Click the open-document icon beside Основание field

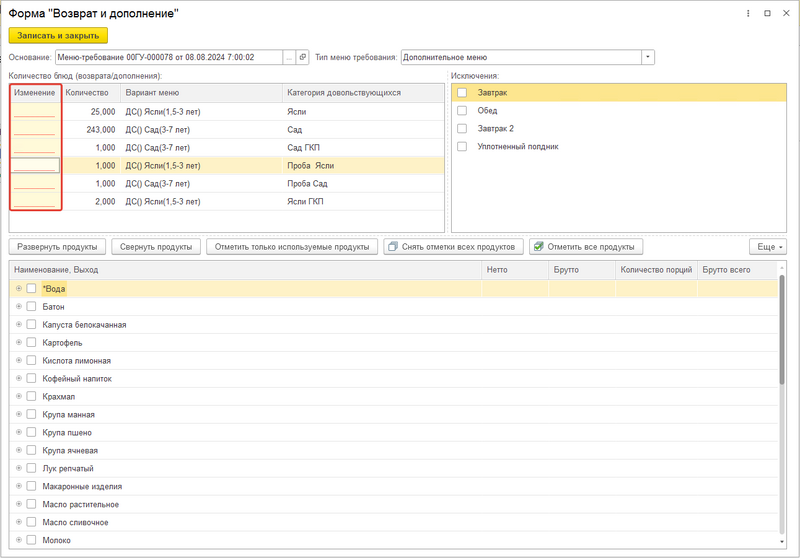pos(303,57)
